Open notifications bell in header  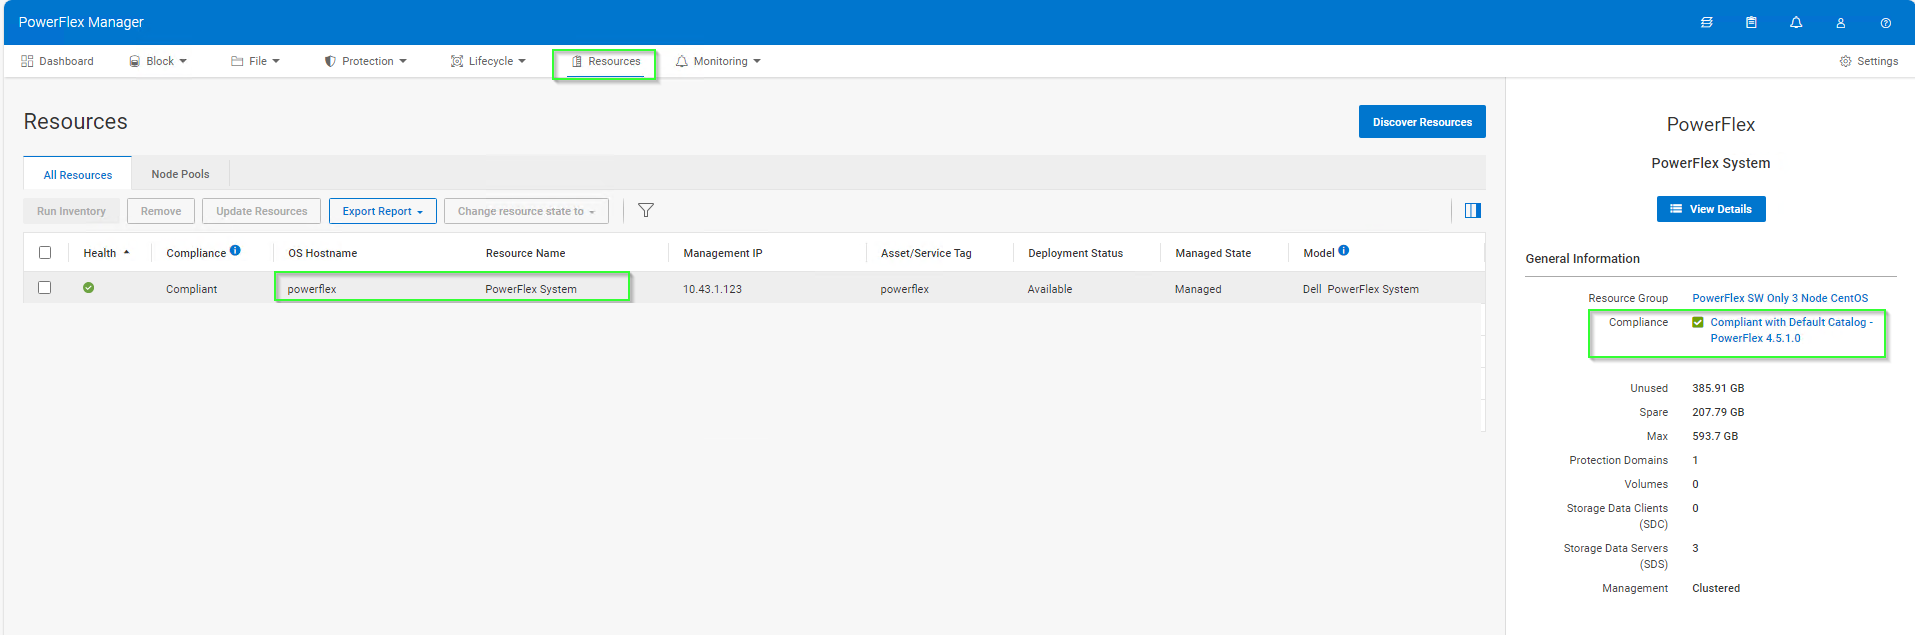tap(1796, 22)
